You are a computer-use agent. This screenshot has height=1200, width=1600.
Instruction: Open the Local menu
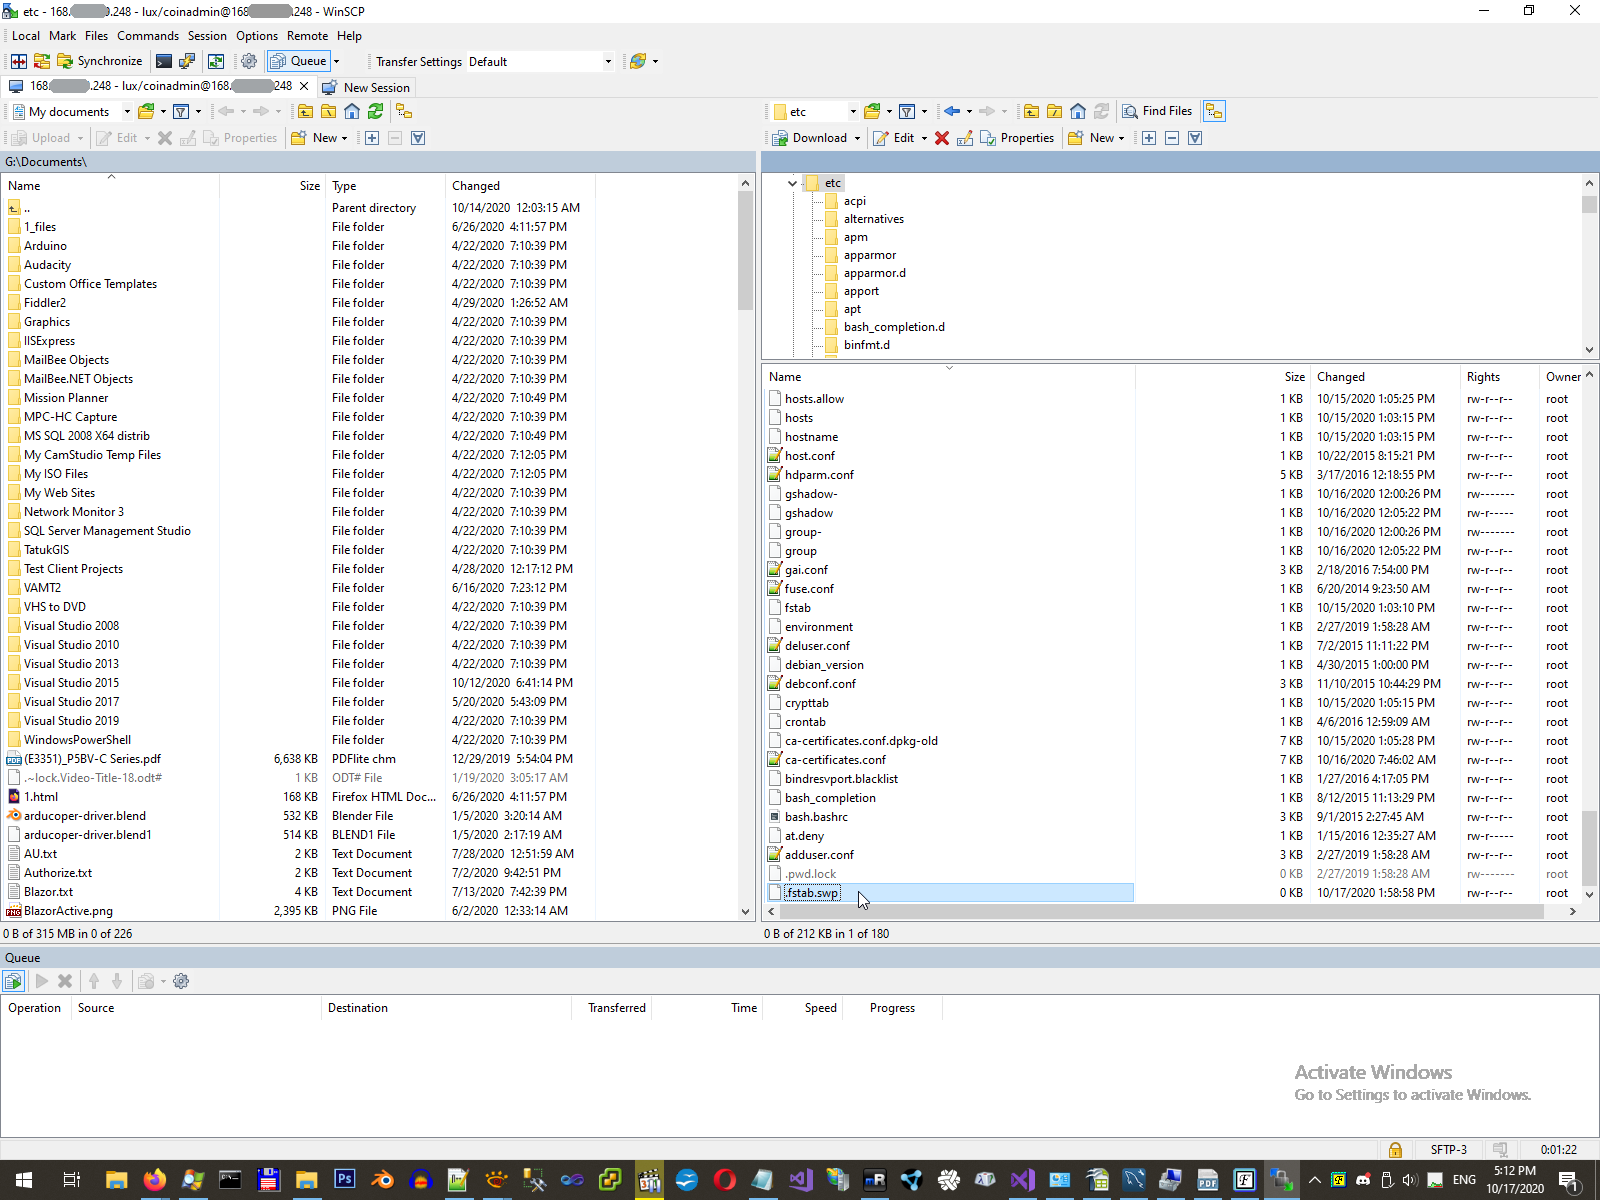(x=26, y=36)
